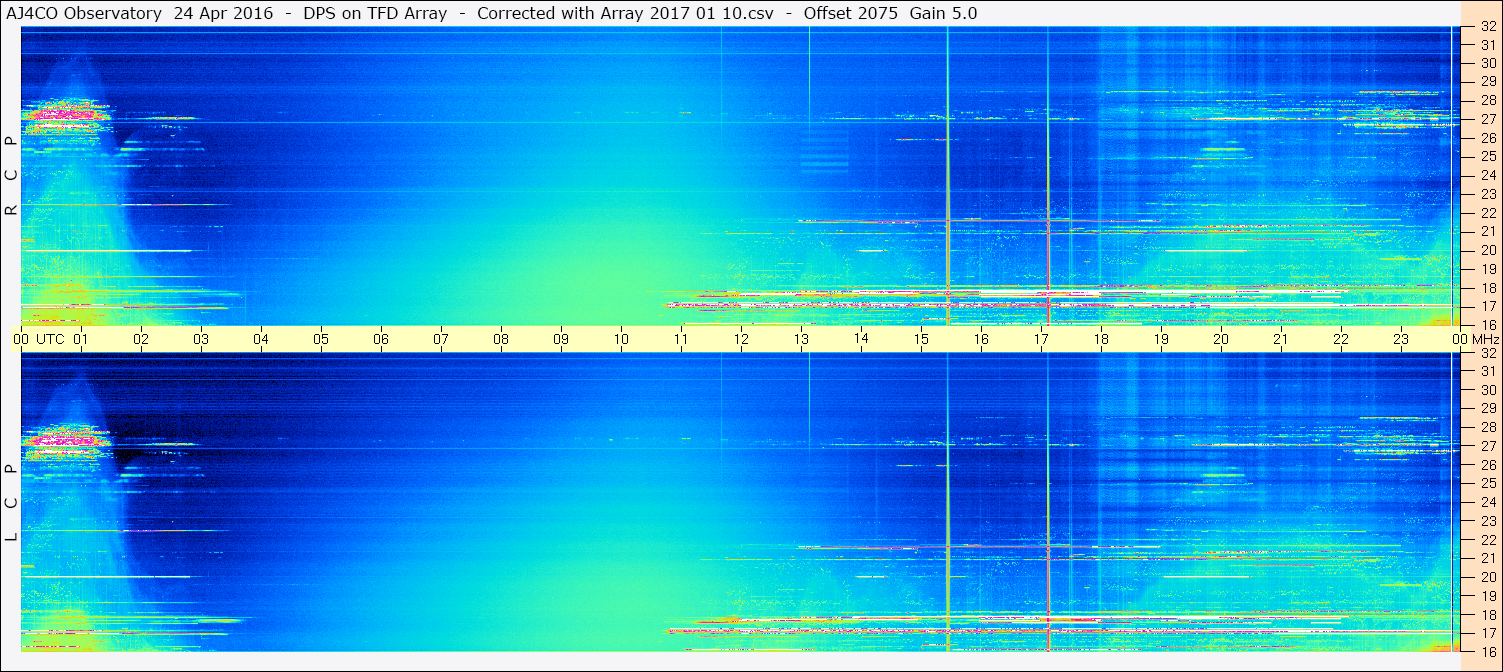This screenshot has width=1503, height=672.
Task: Click the 30 MHz tick of the RCP panel
Action: pos(1487,63)
